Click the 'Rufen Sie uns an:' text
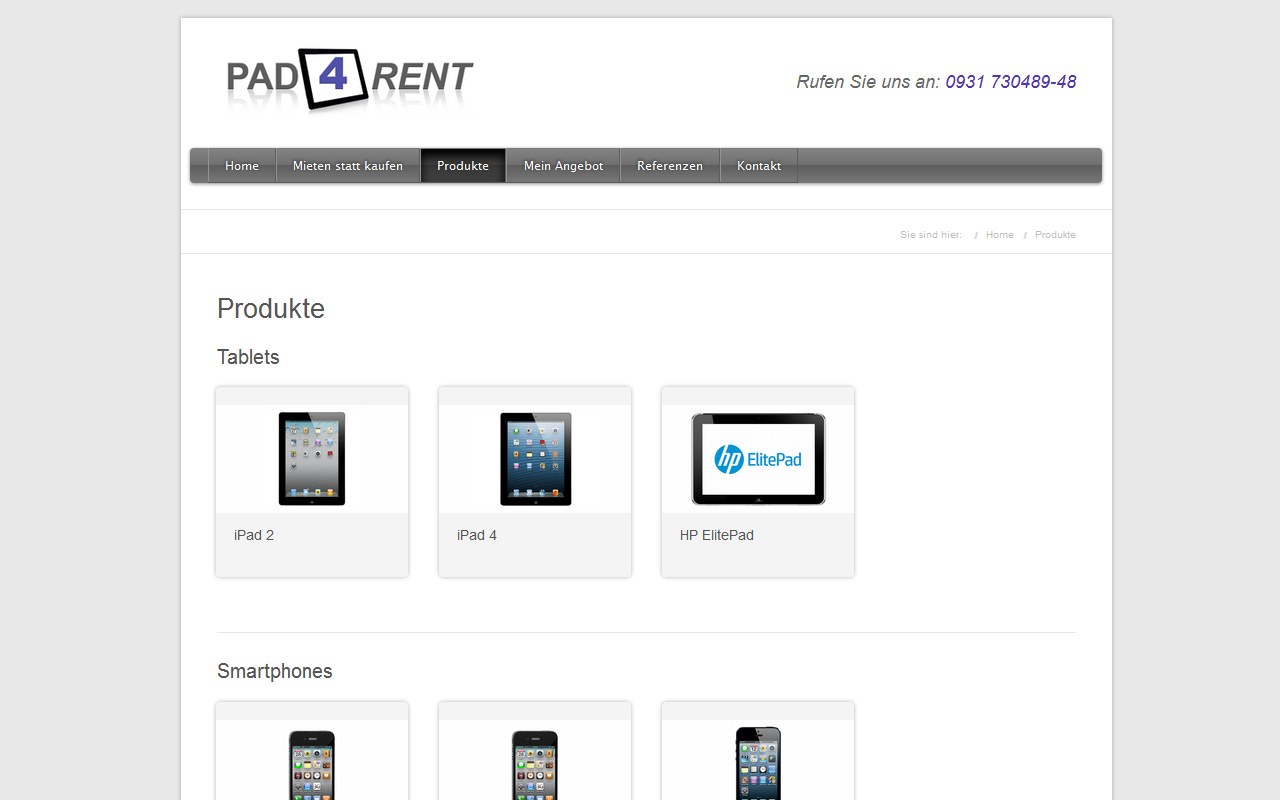 868,82
